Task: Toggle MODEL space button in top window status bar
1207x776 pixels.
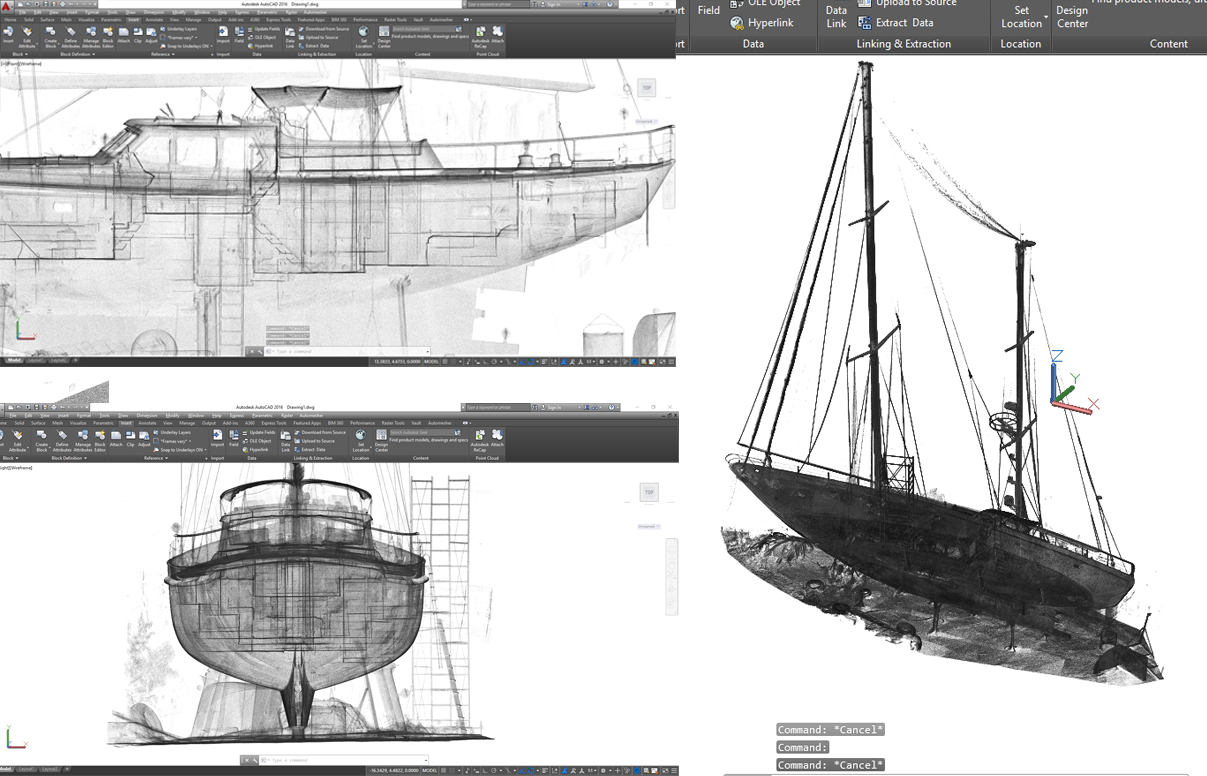Action: [x=430, y=361]
